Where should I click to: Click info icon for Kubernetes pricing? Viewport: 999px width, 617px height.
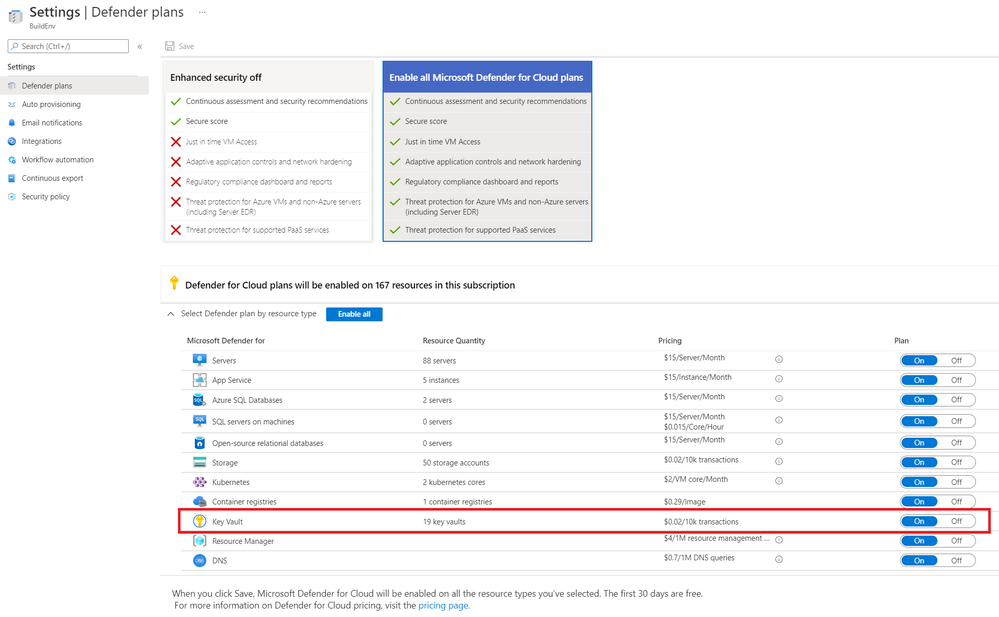[779, 481]
